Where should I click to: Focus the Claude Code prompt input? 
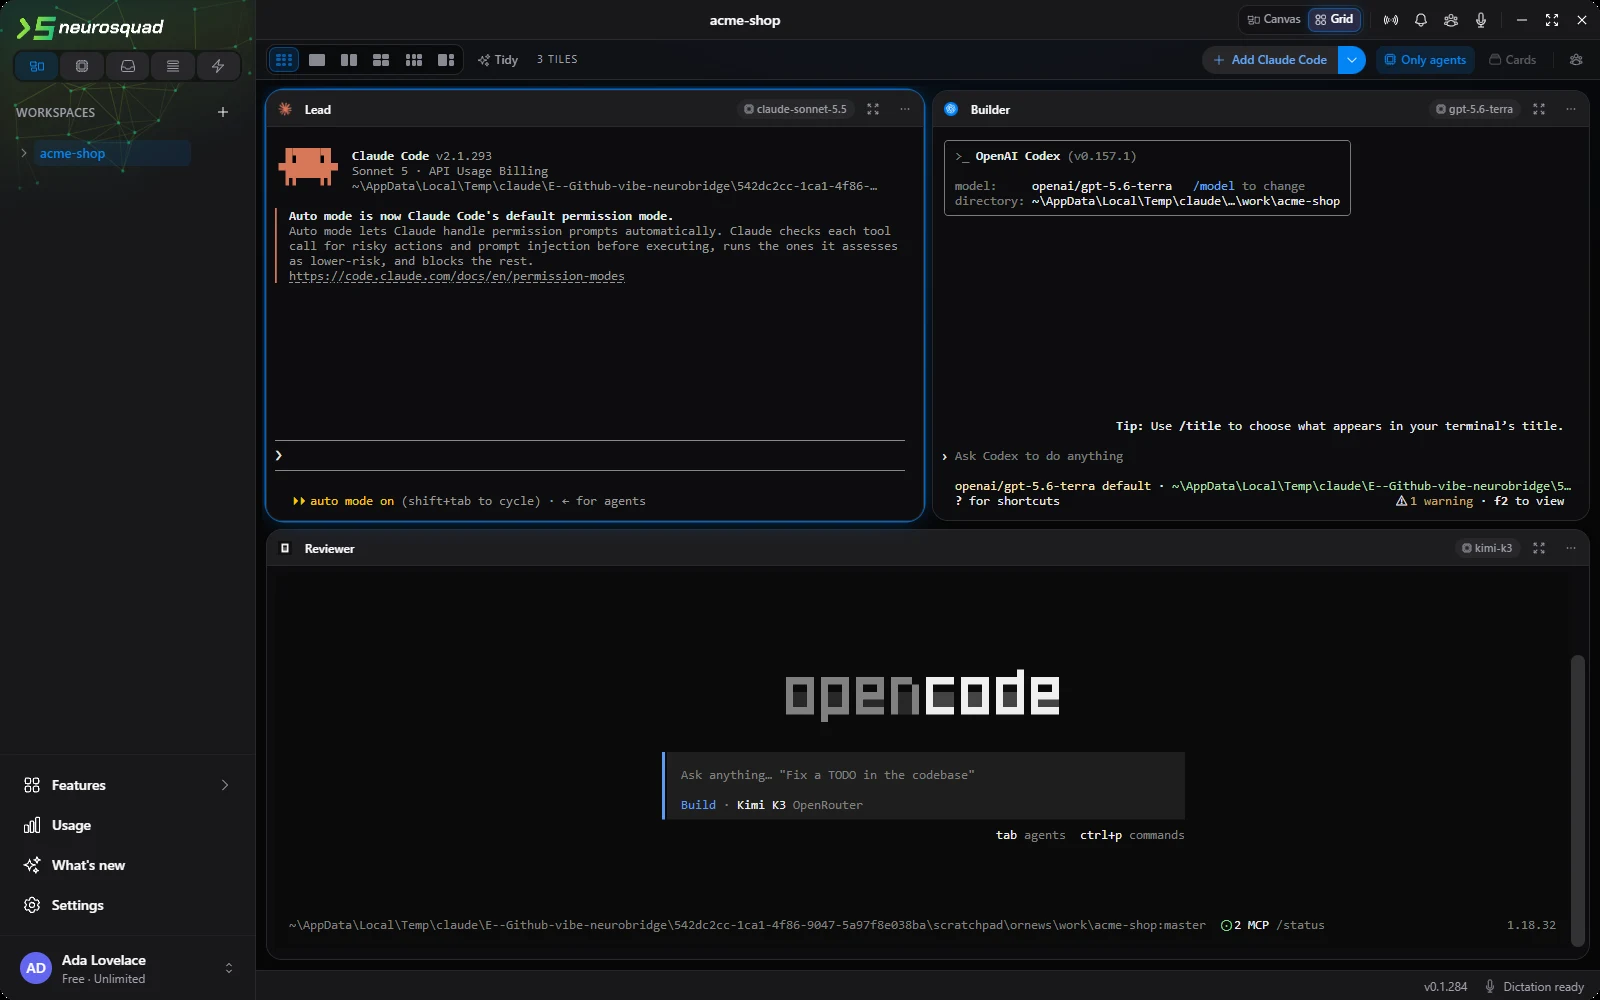[x=590, y=456]
